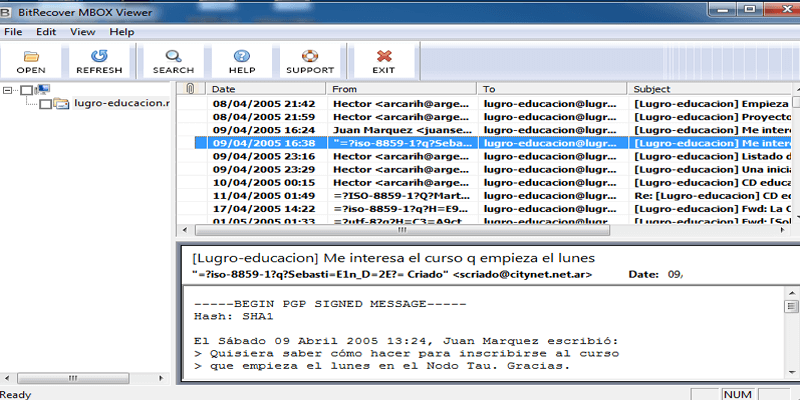
Task: Click the 'Hash: SHA1' line in message body
Action: [x=234, y=316]
